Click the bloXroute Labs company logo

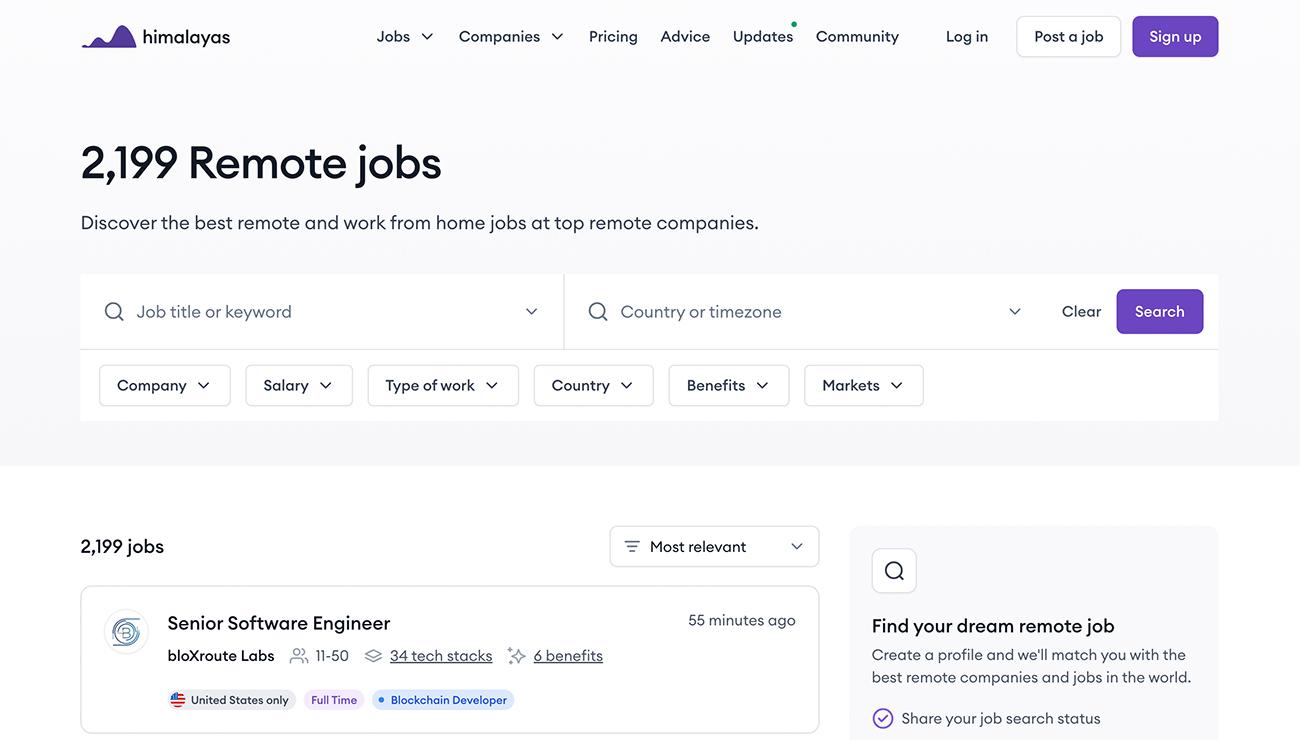point(126,632)
